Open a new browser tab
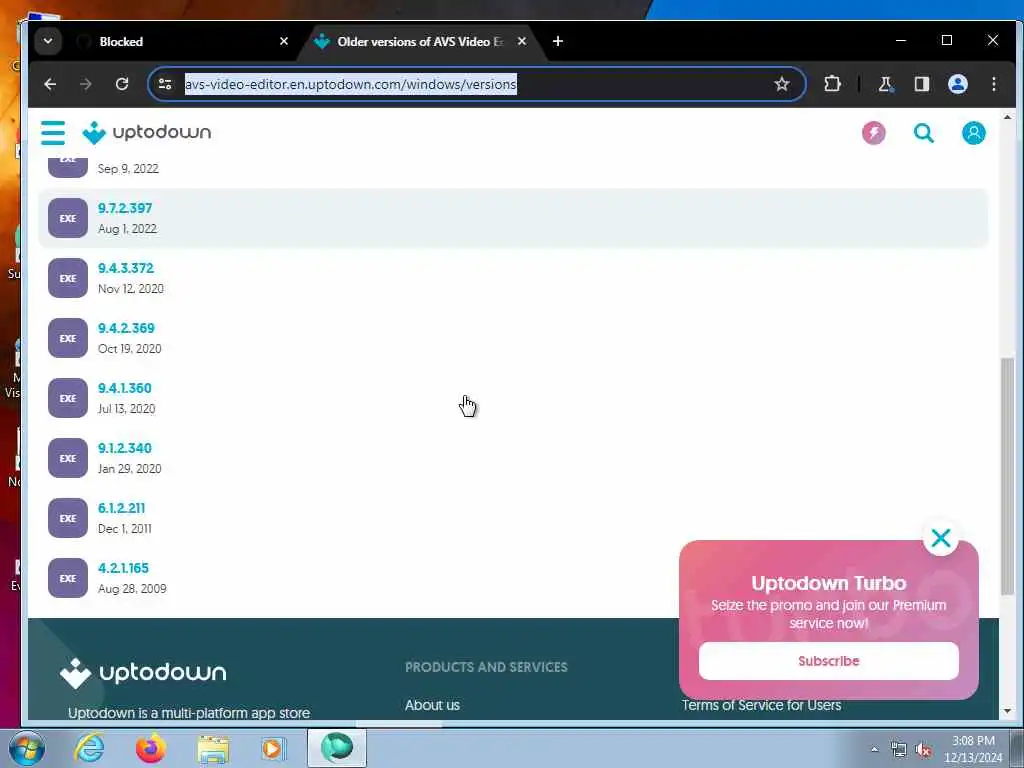This screenshot has height=768, width=1024. [x=558, y=41]
